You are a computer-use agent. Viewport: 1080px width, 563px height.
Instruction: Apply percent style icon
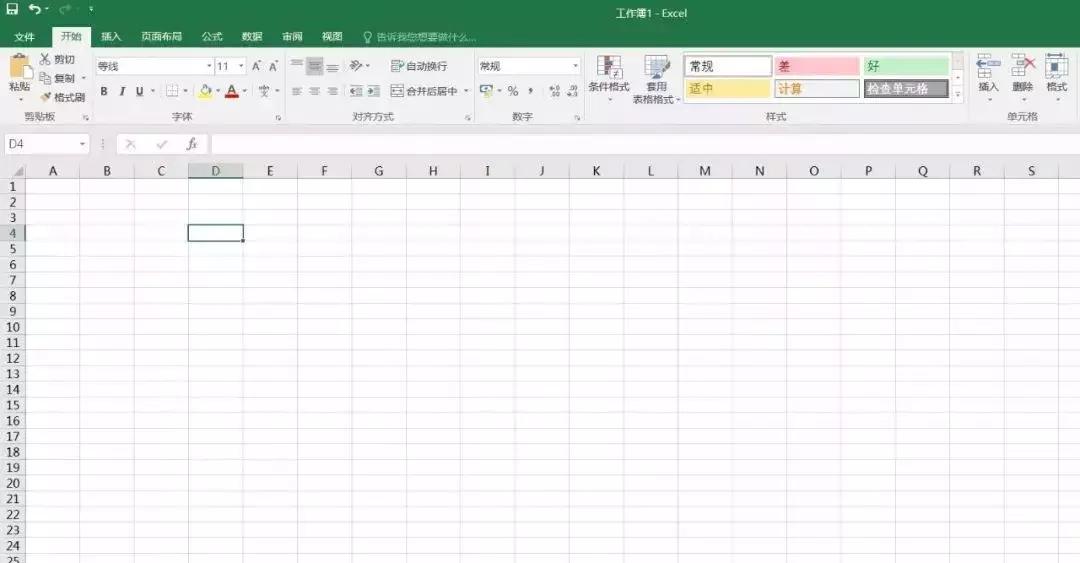click(x=512, y=91)
